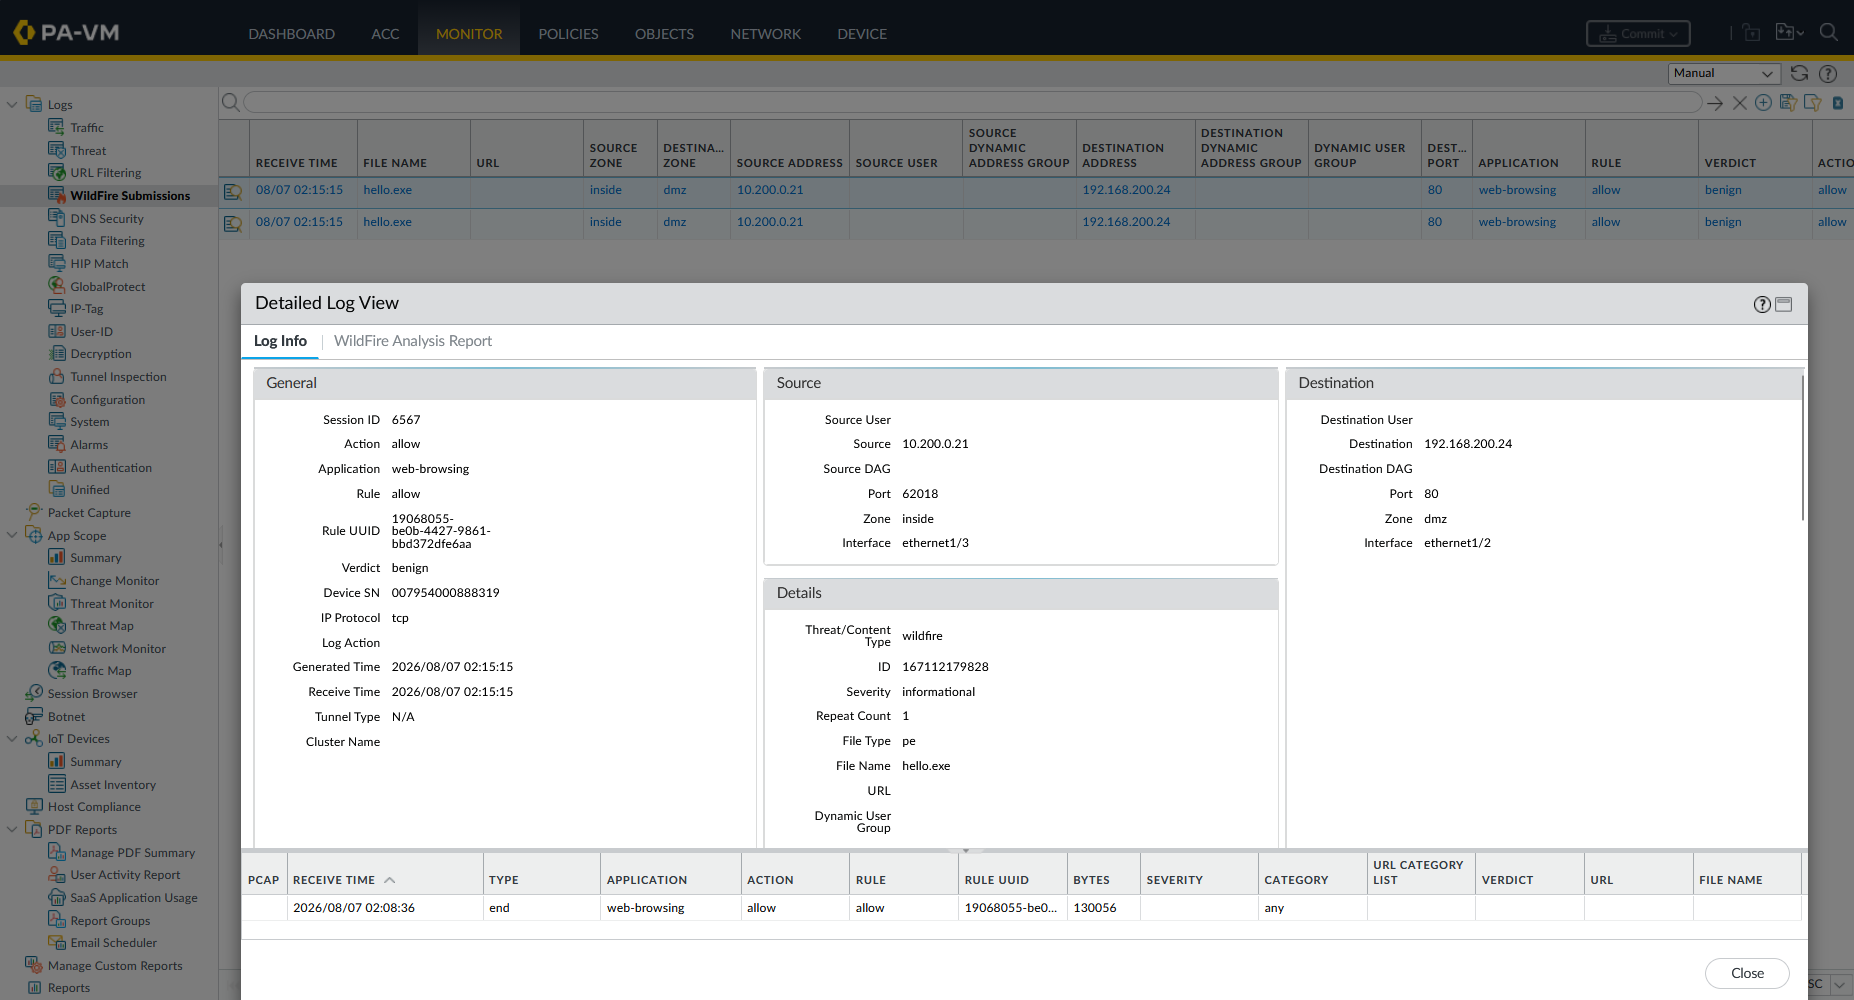Select the Threat log icon

[57, 150]
